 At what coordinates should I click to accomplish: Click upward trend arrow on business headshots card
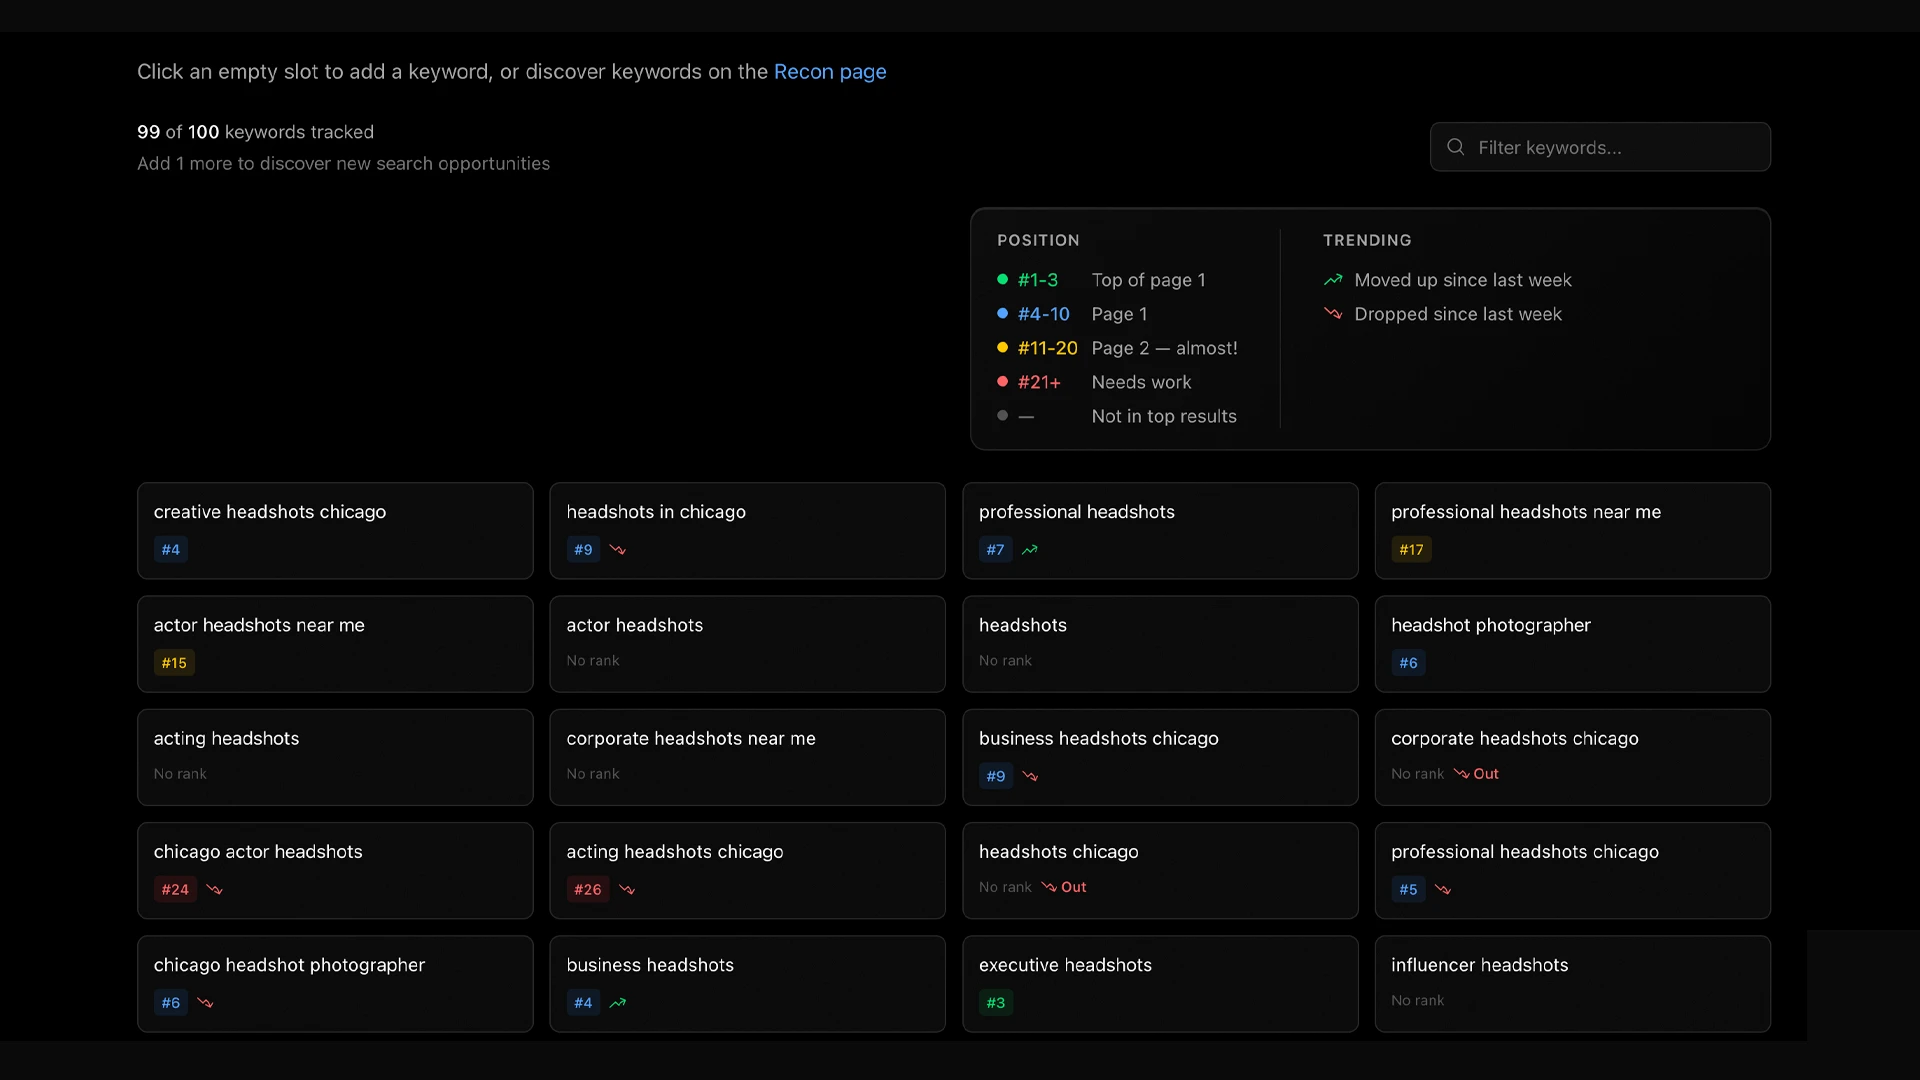pos(618,1003)
